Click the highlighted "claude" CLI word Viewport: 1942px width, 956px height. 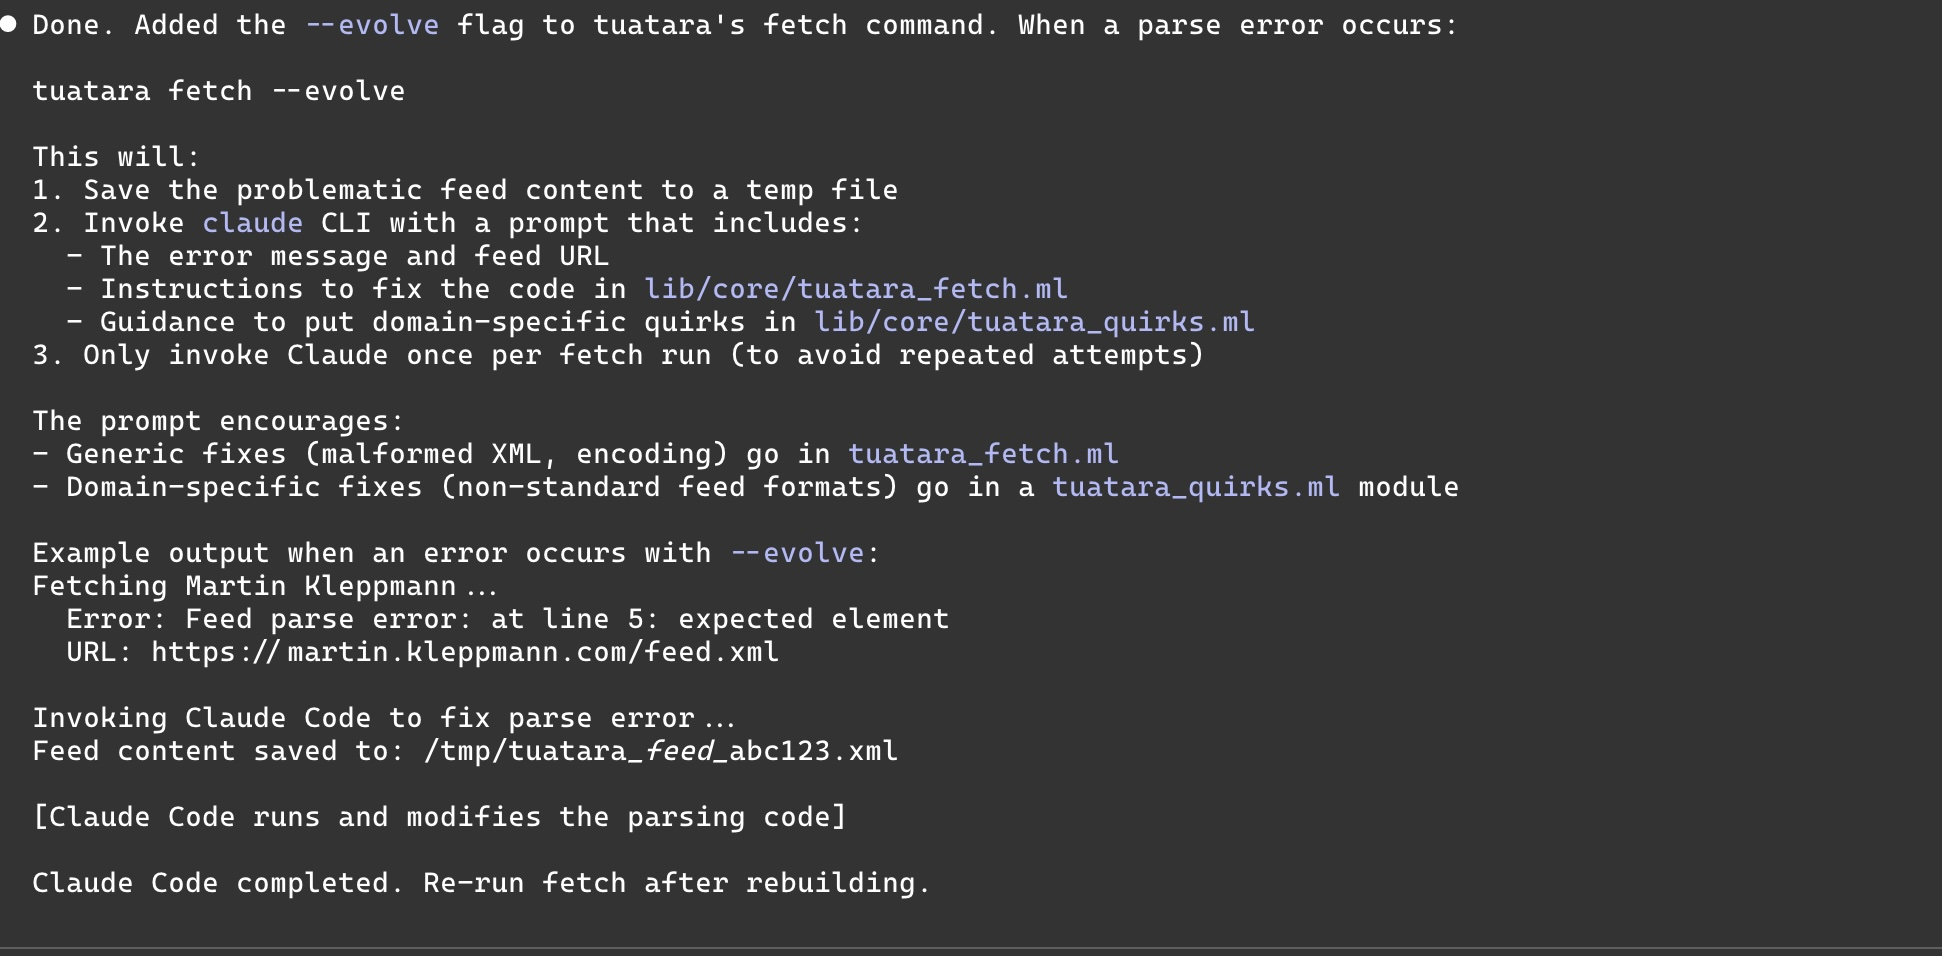click(x=252, y=223)
